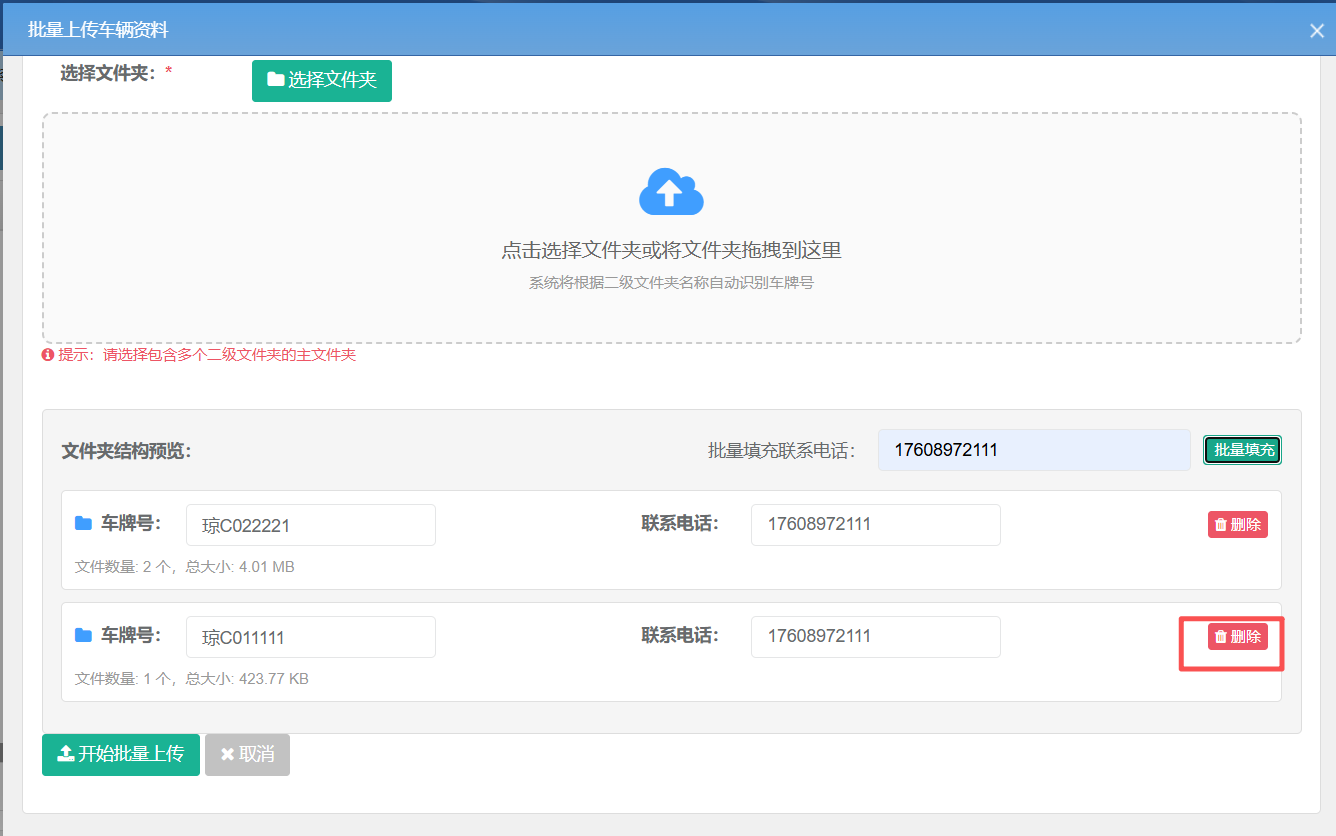Select the plate number field showing 琼C022221
The width and height of the screenshot is (1336, 836).
click(310, 524)
